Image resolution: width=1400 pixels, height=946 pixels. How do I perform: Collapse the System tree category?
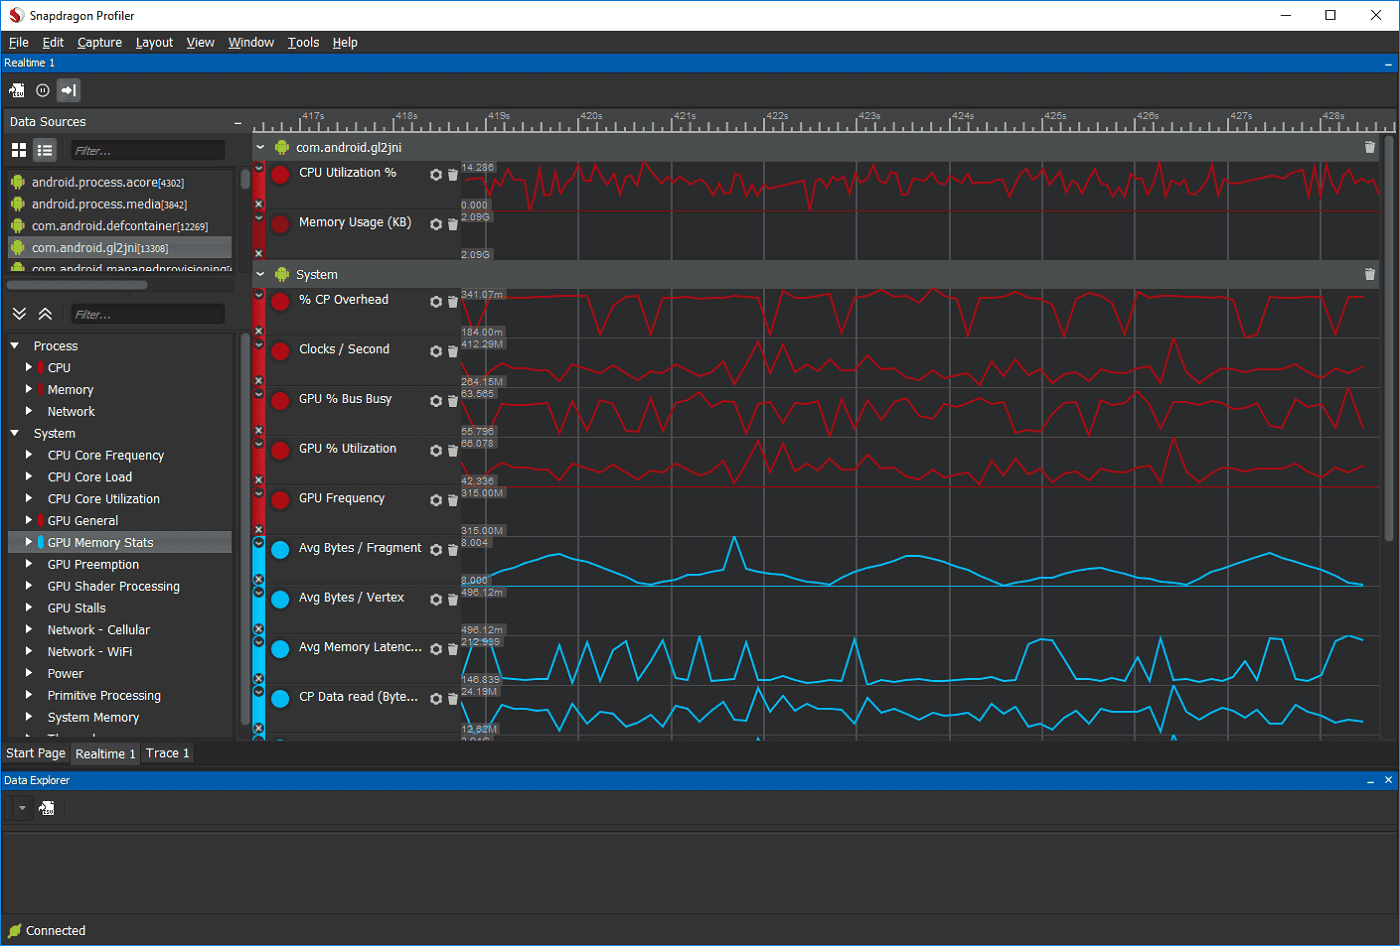coord(15,434)
